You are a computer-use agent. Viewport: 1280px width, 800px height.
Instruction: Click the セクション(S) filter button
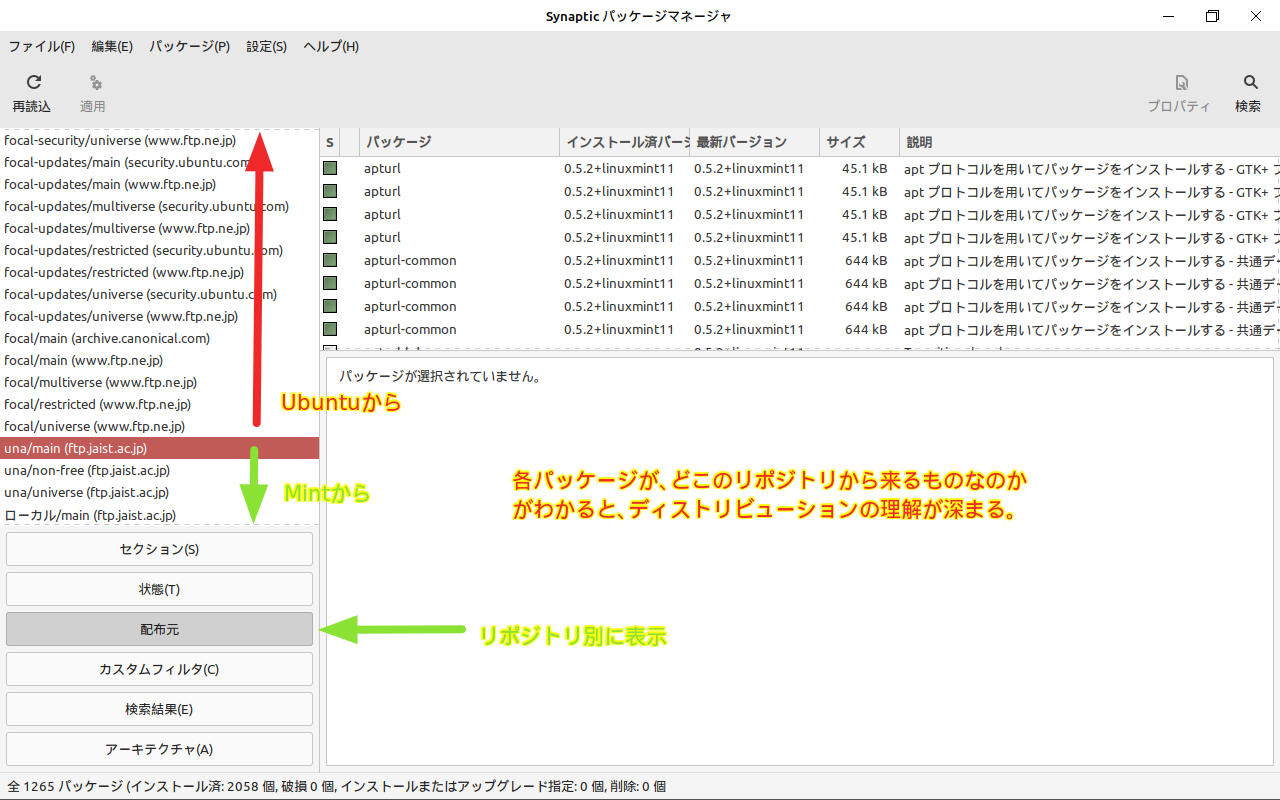[160, 549]
